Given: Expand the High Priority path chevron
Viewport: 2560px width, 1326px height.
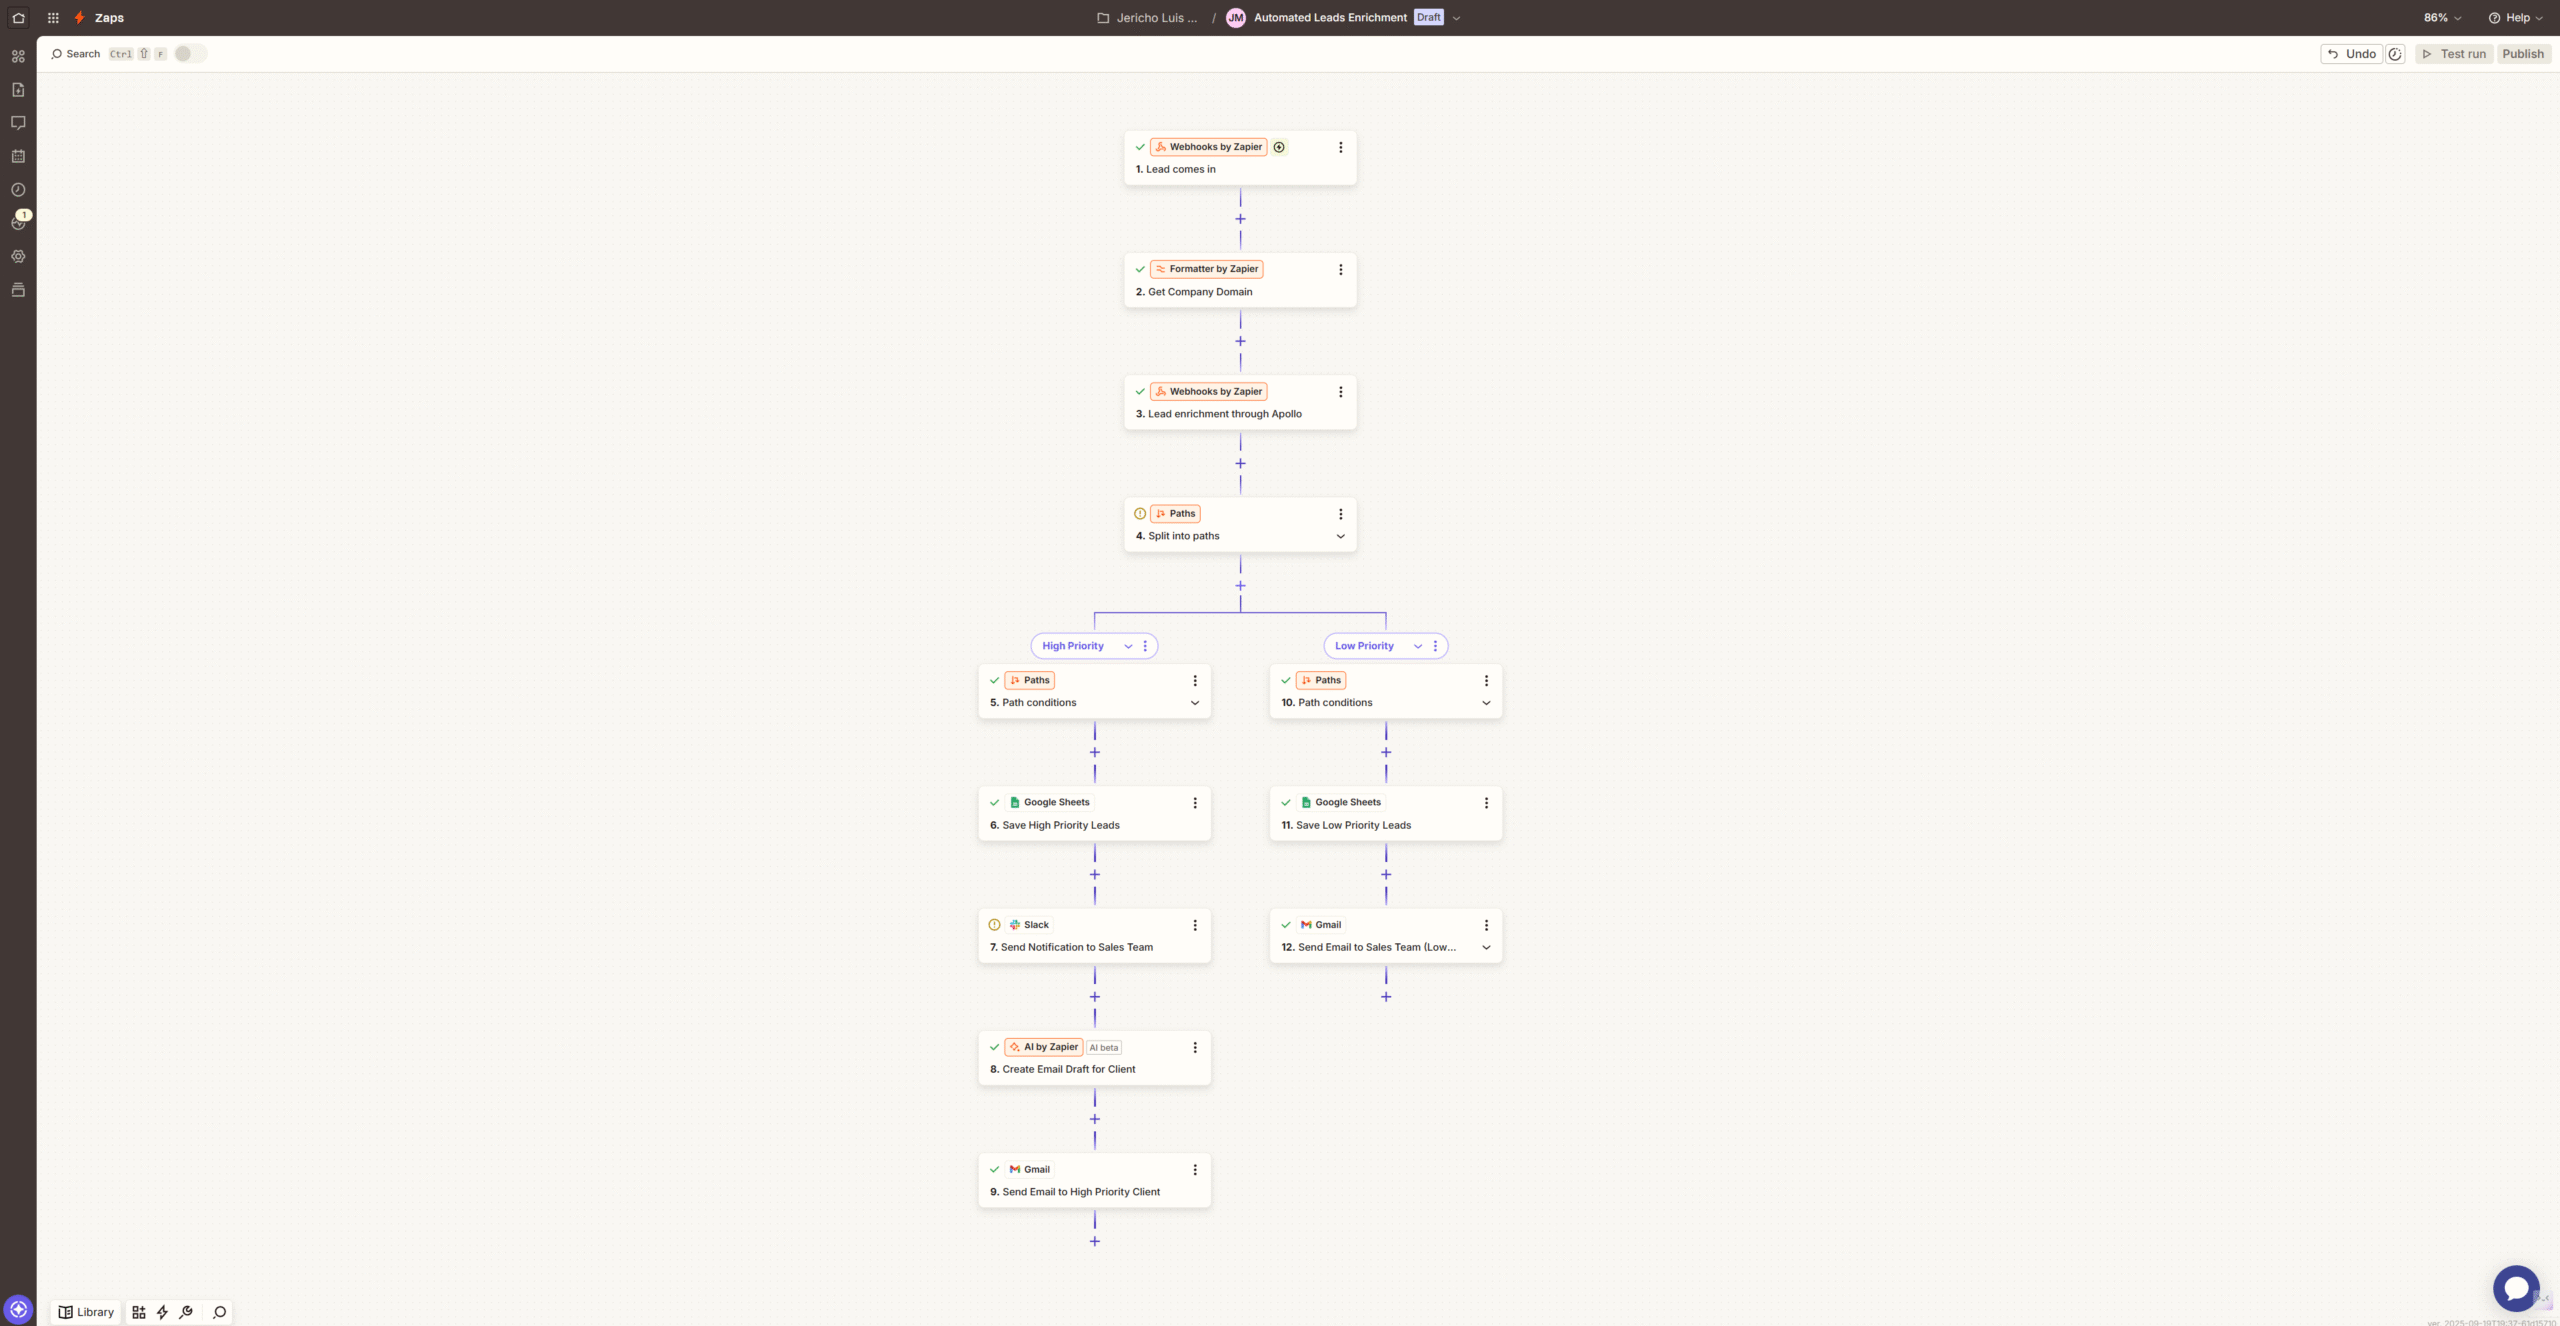Looking at the screenshot, I should point(1128,646).
